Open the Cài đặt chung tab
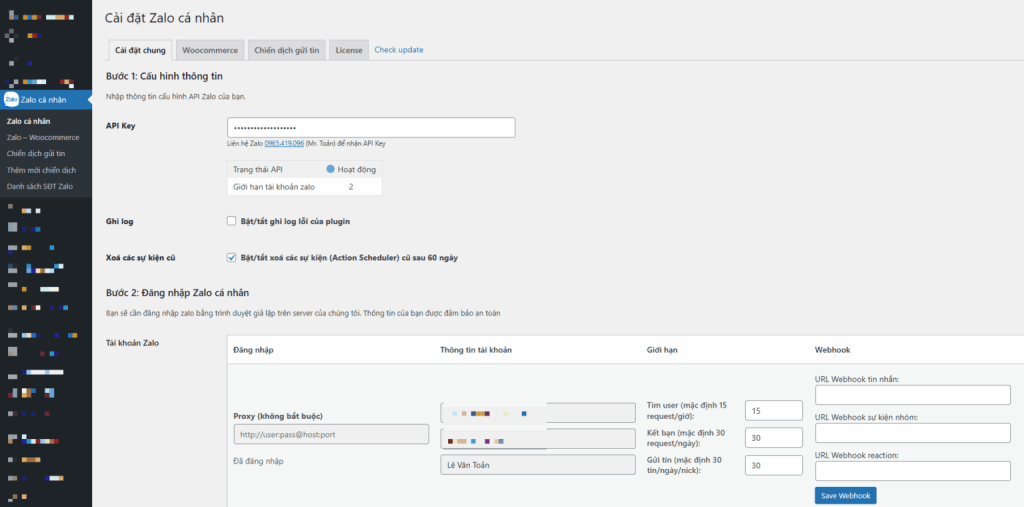Viewport: 1024px width, 507px height. [140, 50]
